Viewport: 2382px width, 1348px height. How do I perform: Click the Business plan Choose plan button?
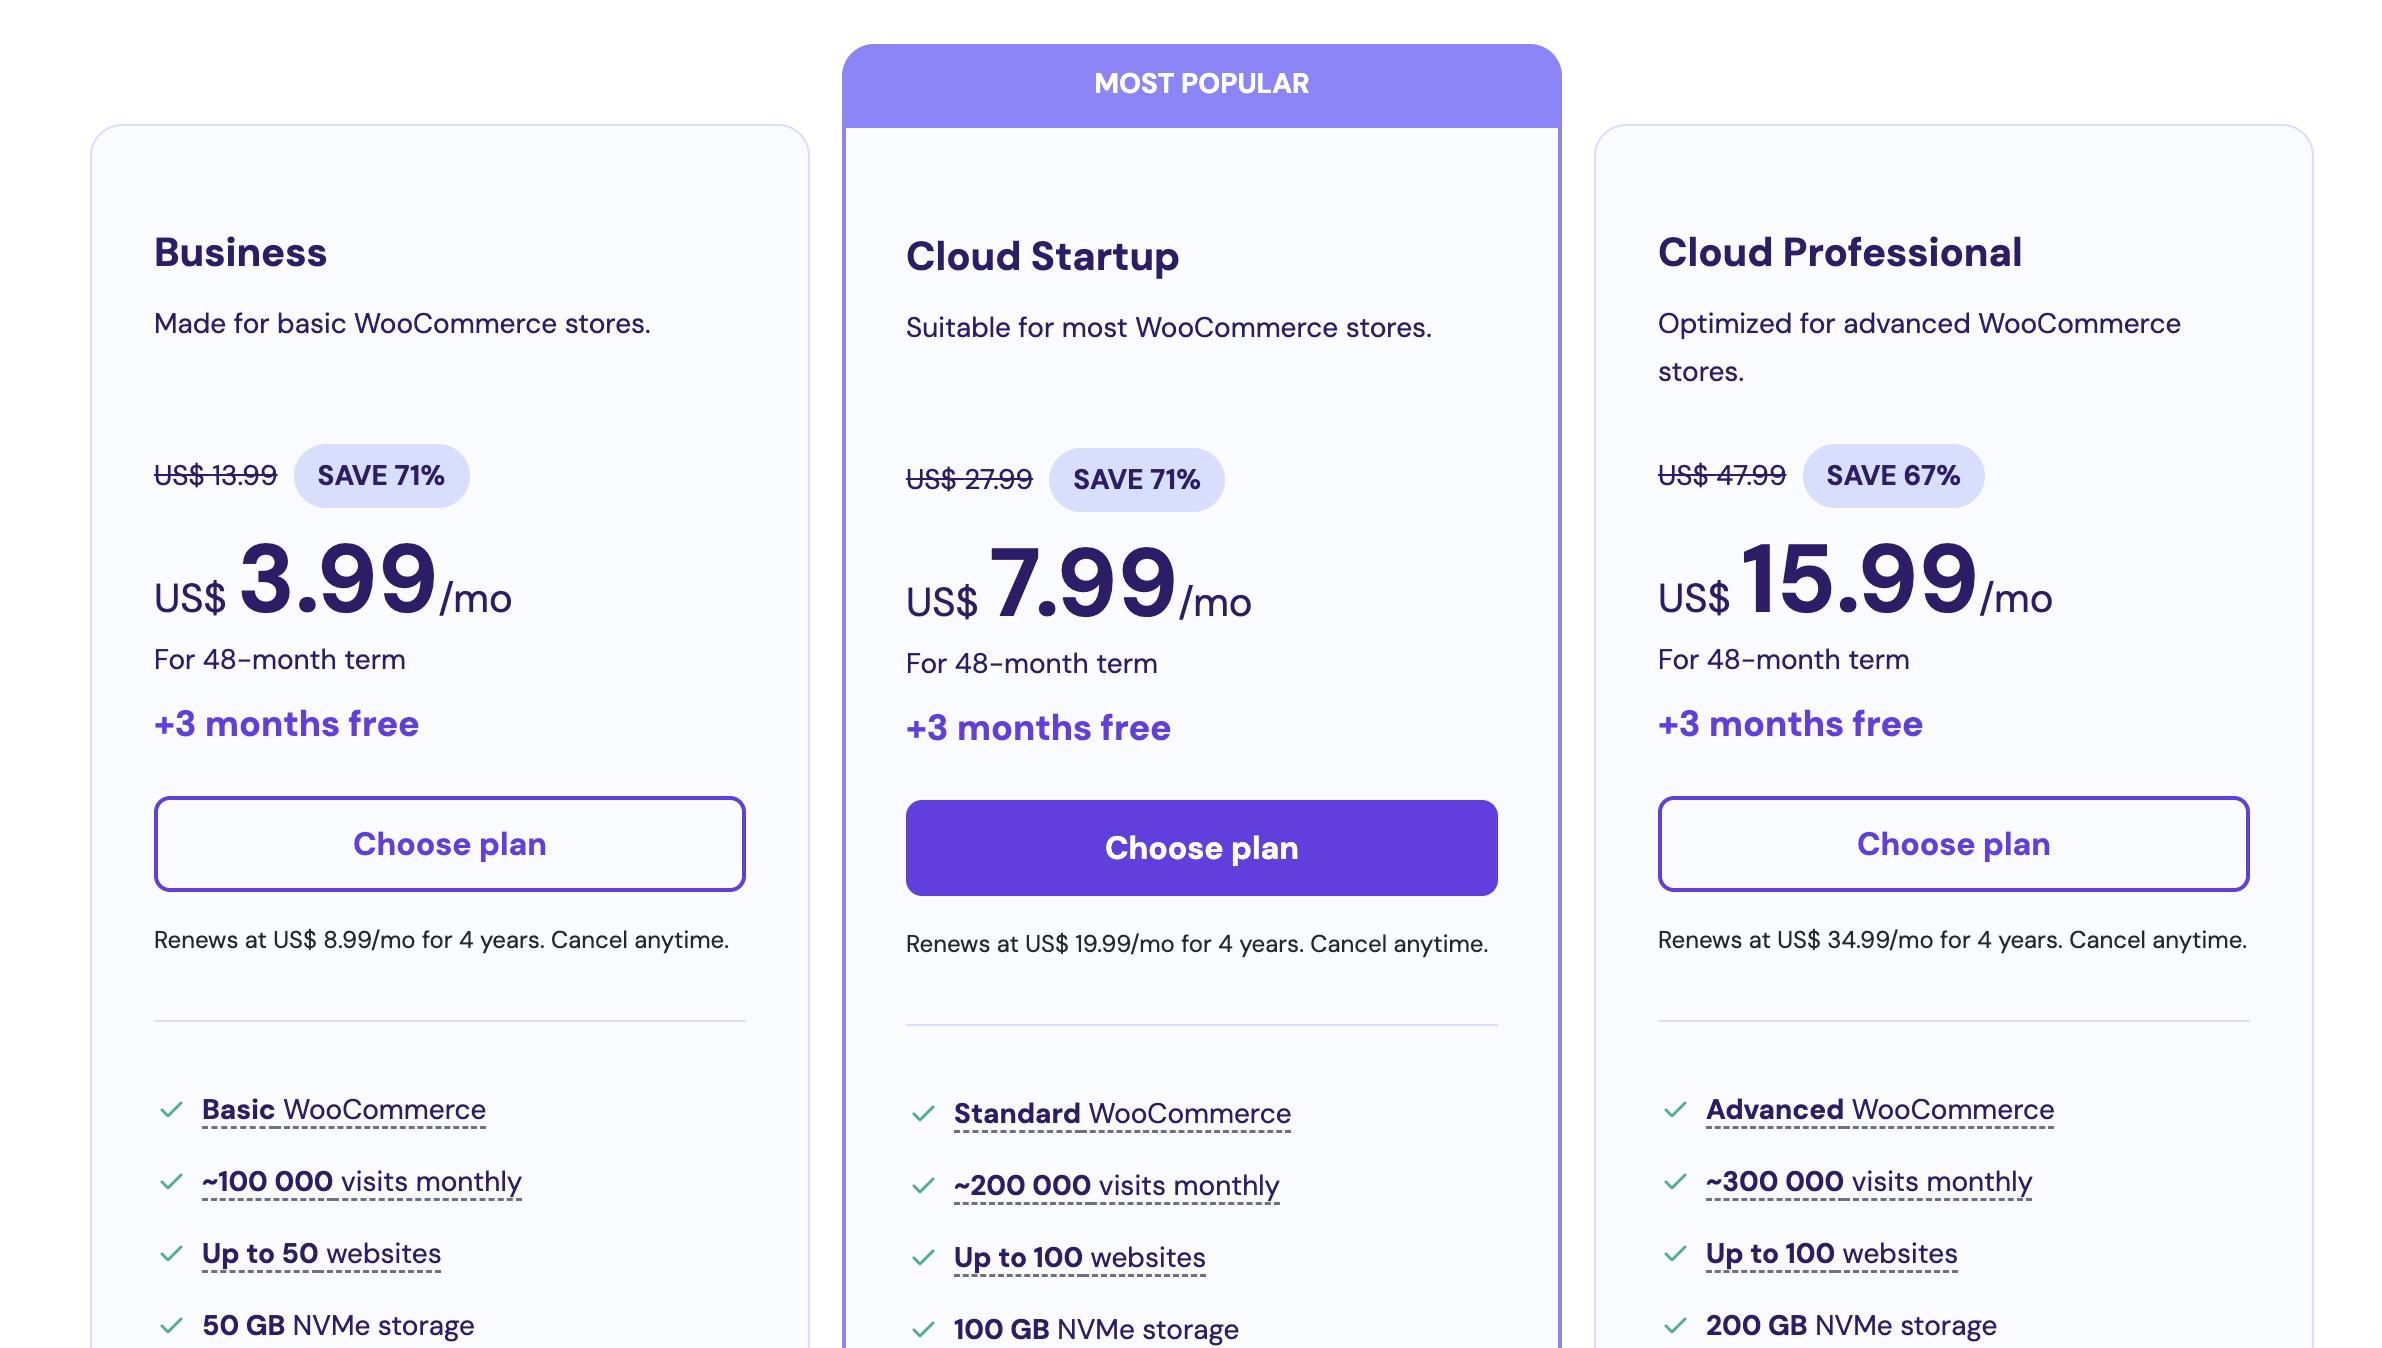[449, 844]
